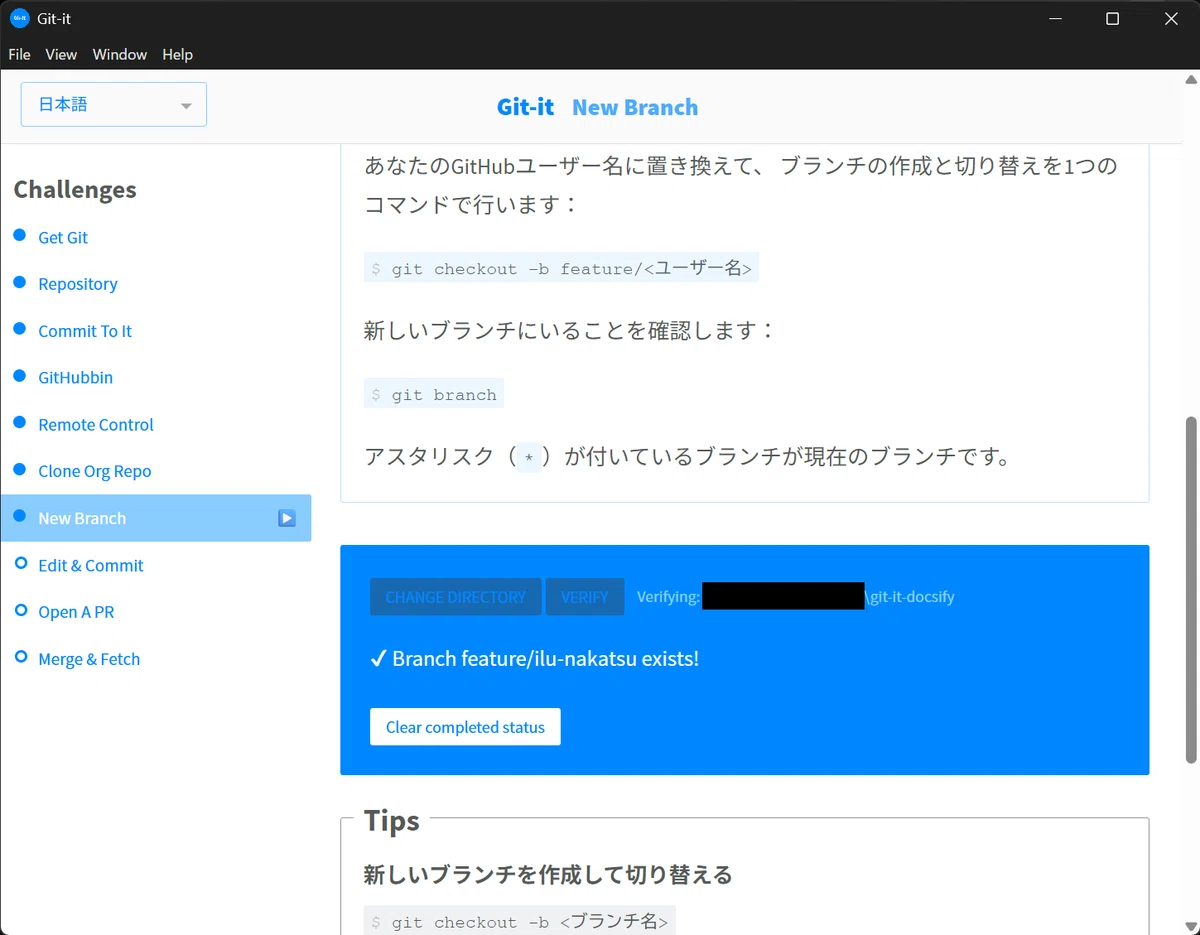Click the play icon beside New Branch
Image resolution: width=1200 pixels, height=935 pixels.
click(x=287, y=518)
